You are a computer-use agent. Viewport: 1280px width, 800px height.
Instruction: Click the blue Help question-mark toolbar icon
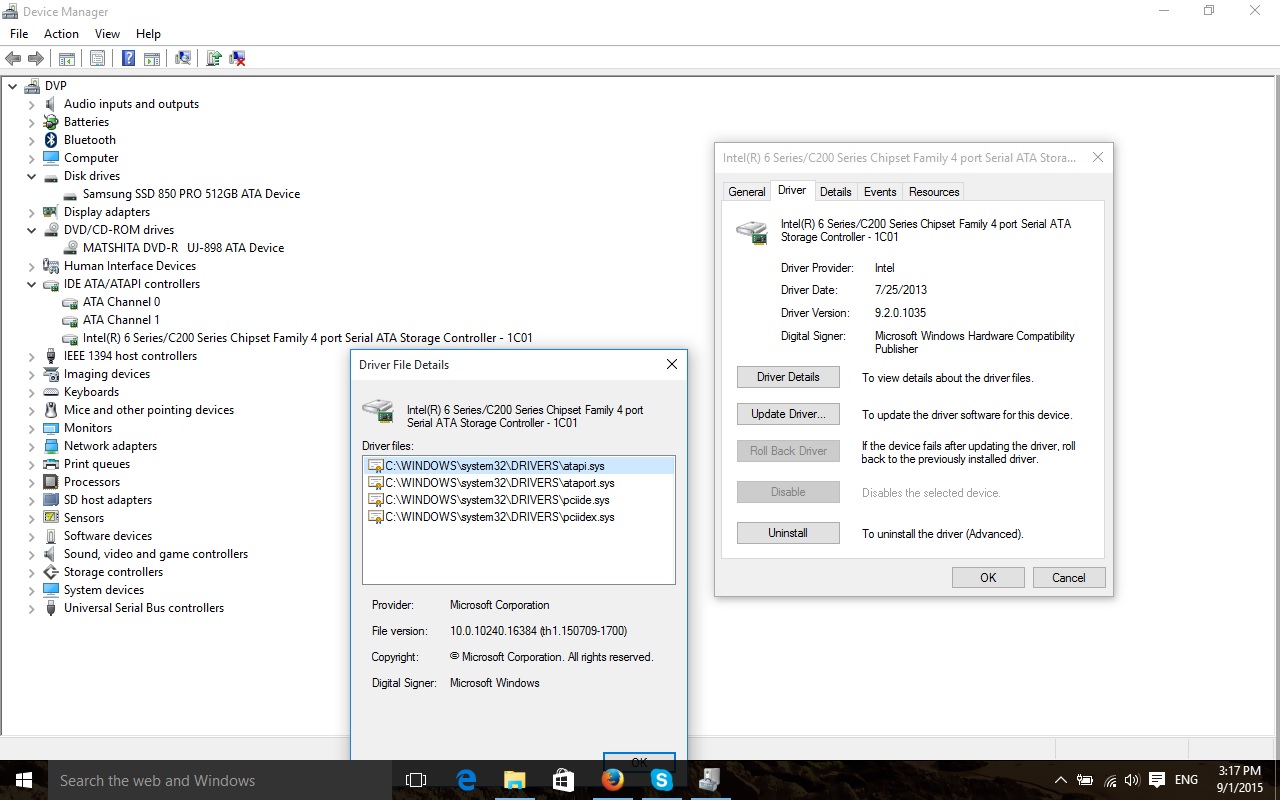tap(128, 59)
